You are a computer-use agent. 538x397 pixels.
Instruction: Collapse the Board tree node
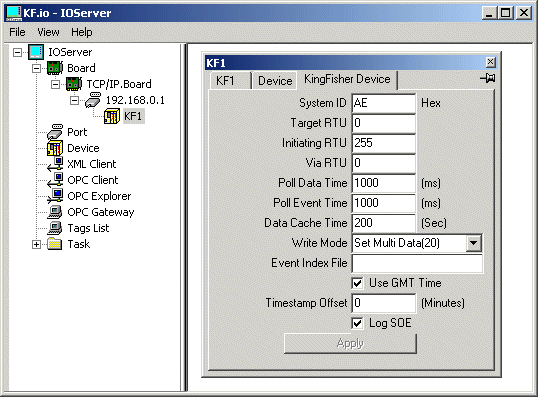click(x=36, y=68)
